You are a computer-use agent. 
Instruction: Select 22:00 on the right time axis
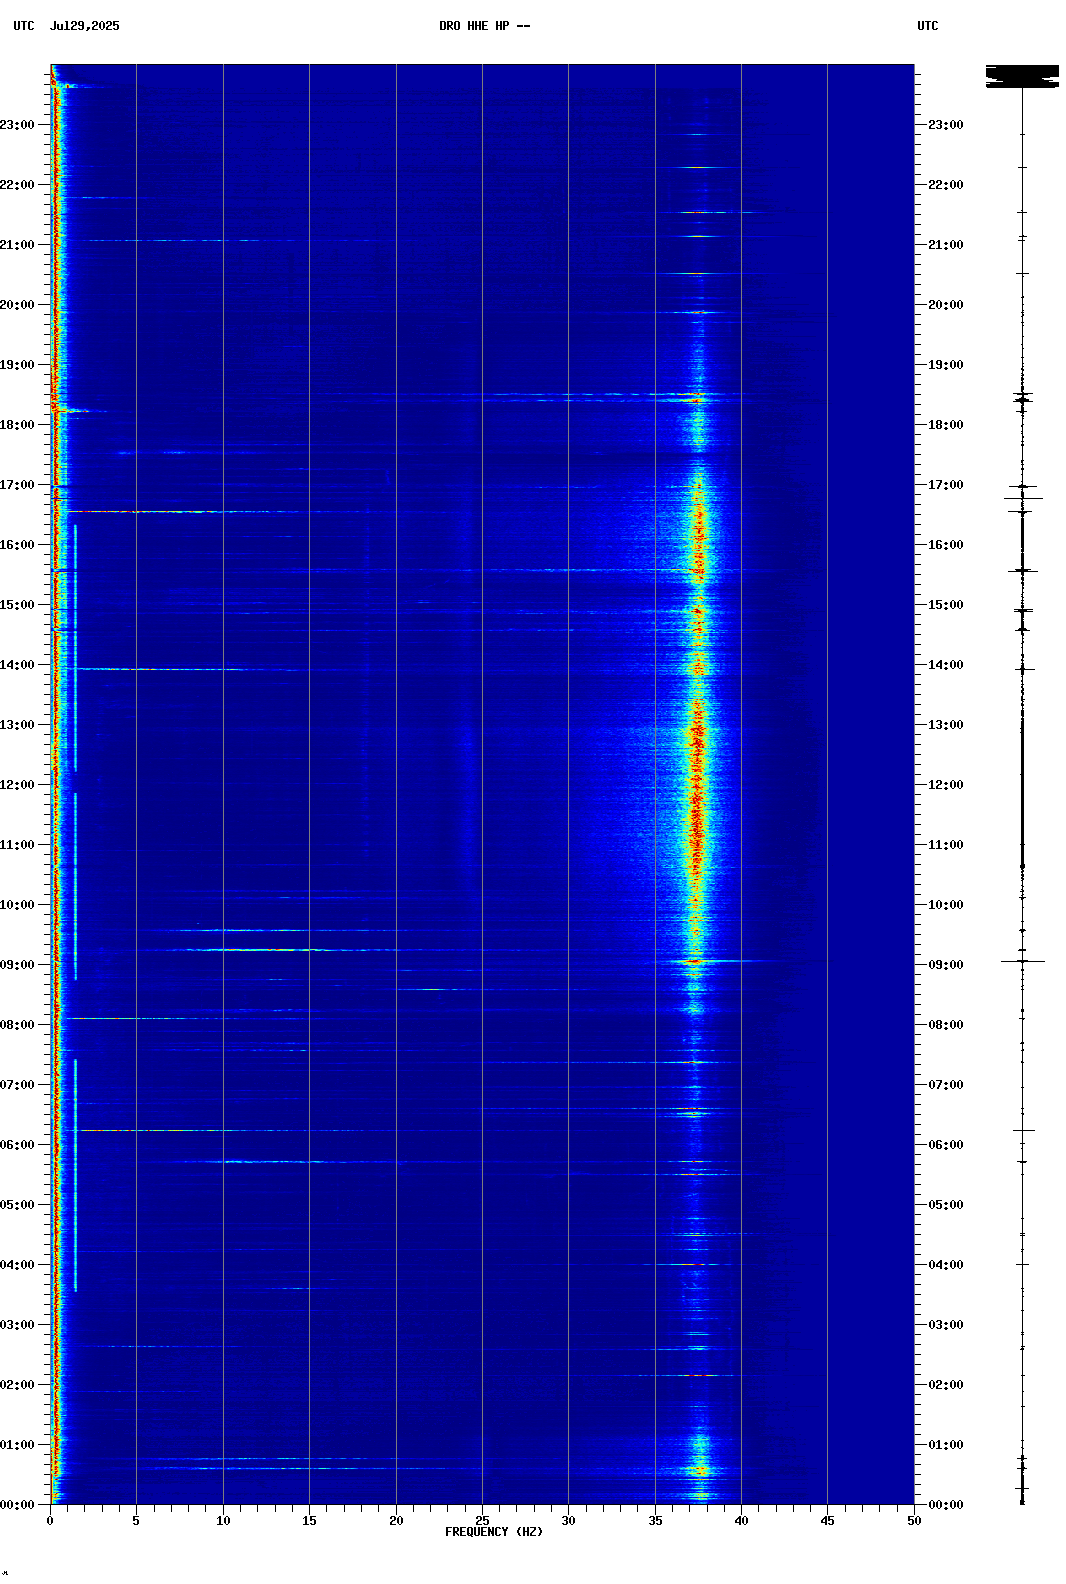[x=946, y=185]
